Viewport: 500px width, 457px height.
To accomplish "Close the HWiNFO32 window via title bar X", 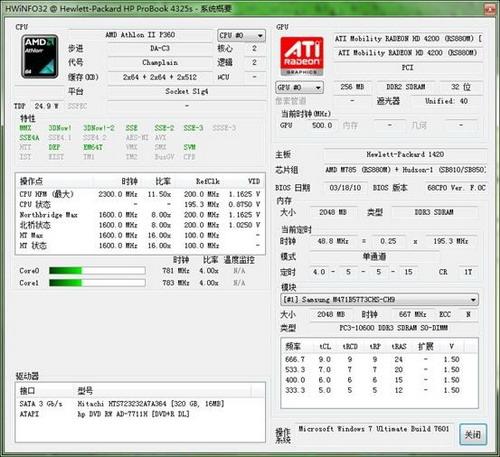I will [490, 9].
